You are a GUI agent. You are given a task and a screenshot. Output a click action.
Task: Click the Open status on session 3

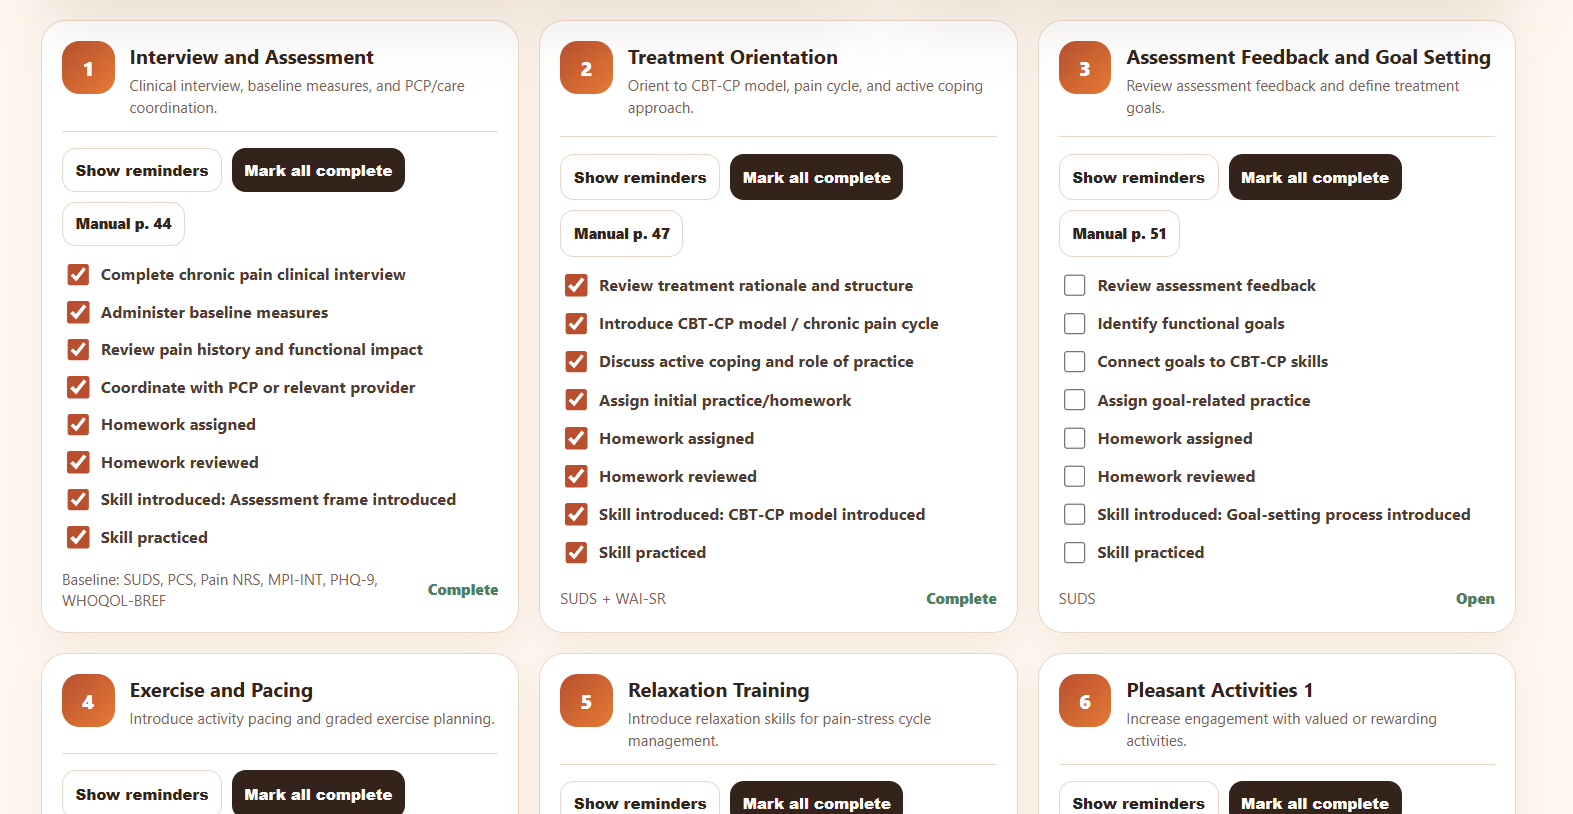click(1474, 599)
